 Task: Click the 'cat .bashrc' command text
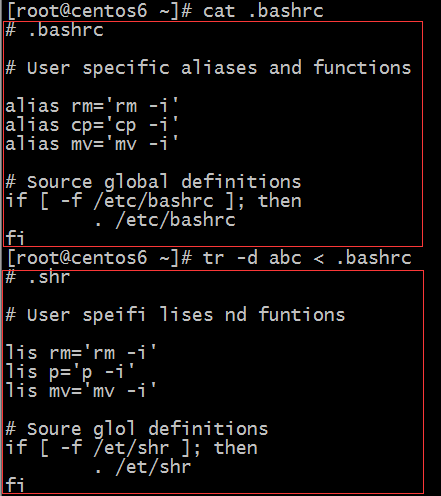(263, 11)
